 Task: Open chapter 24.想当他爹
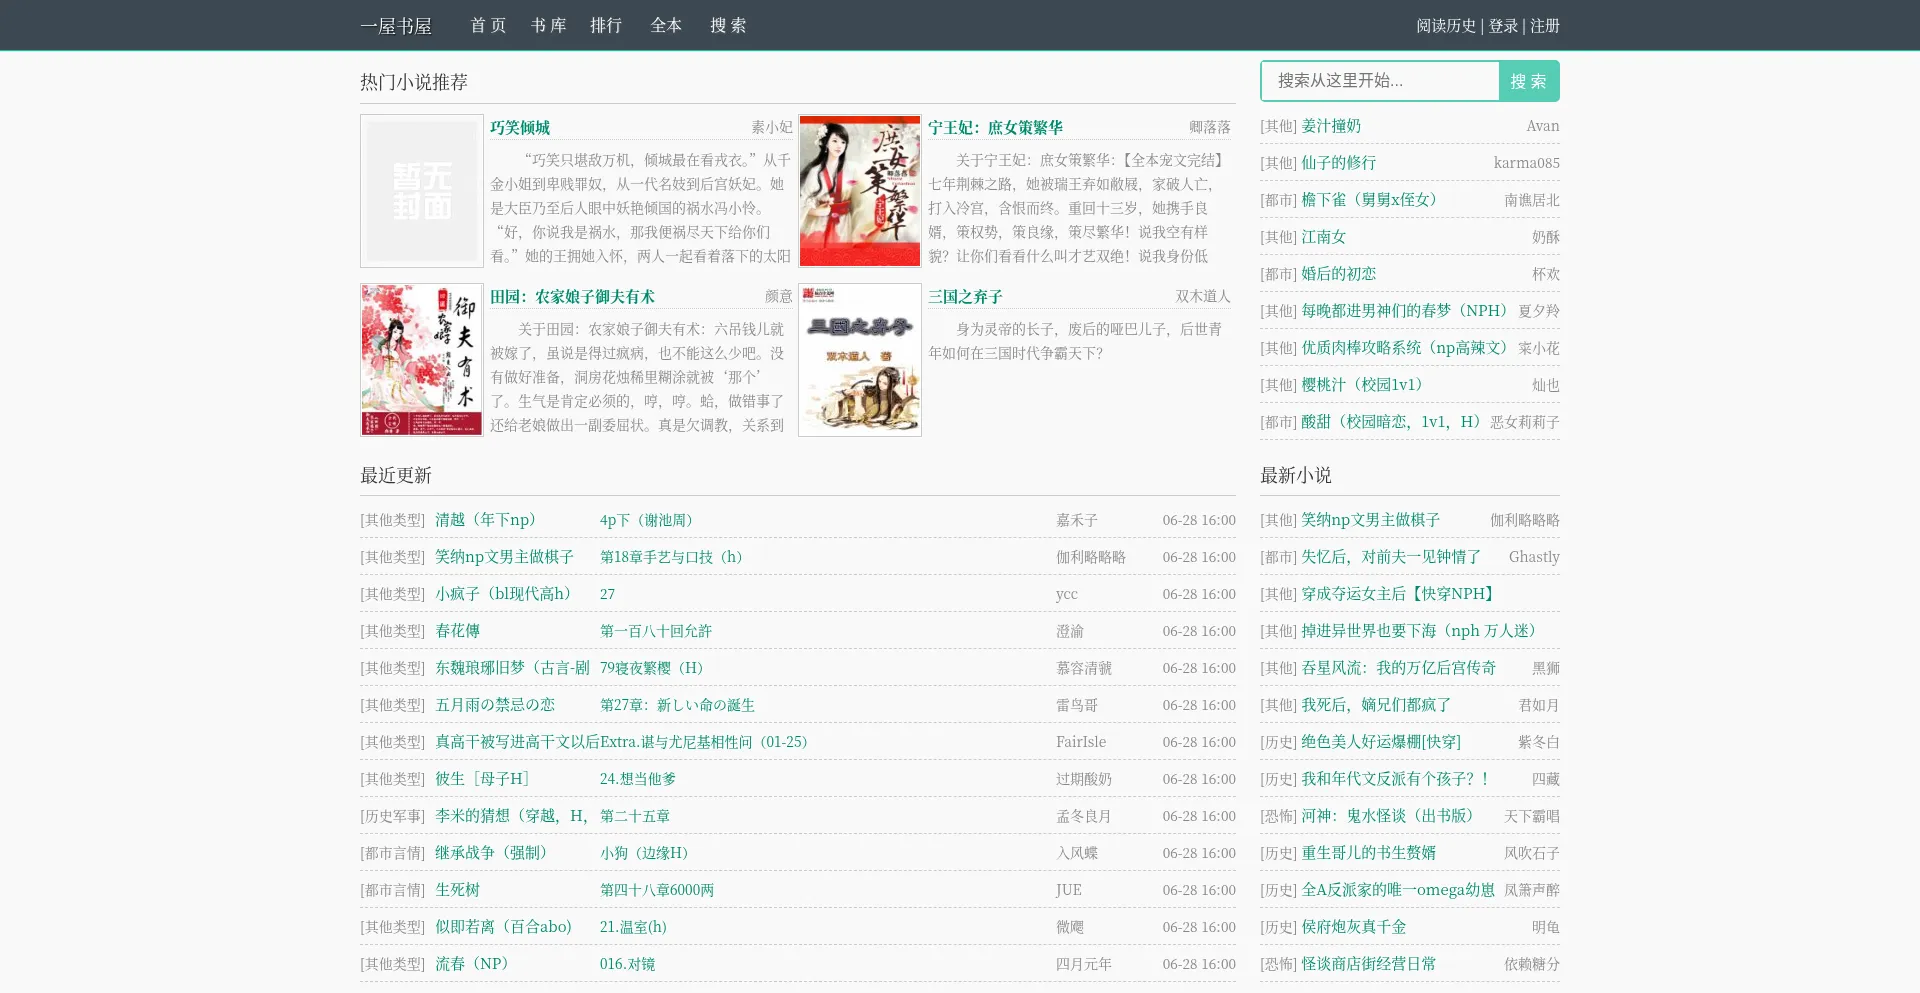[x=638, y=779]
